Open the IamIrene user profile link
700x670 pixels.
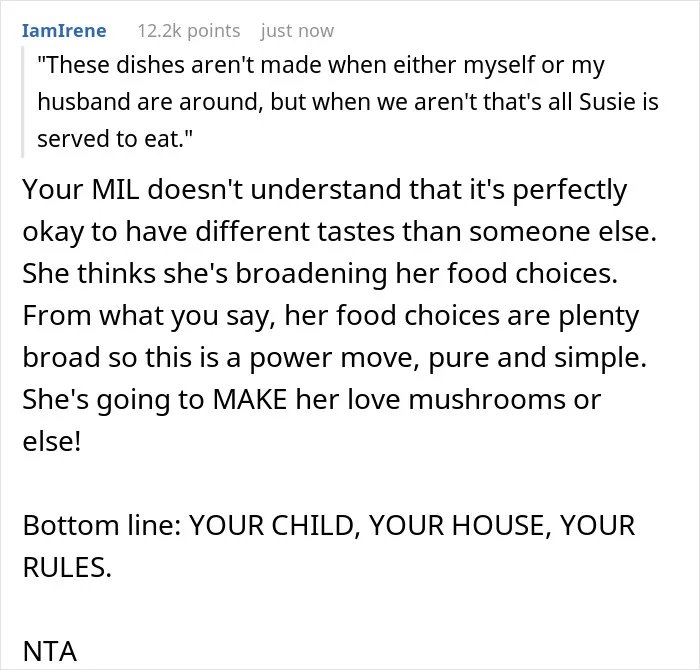pos(64,31)
